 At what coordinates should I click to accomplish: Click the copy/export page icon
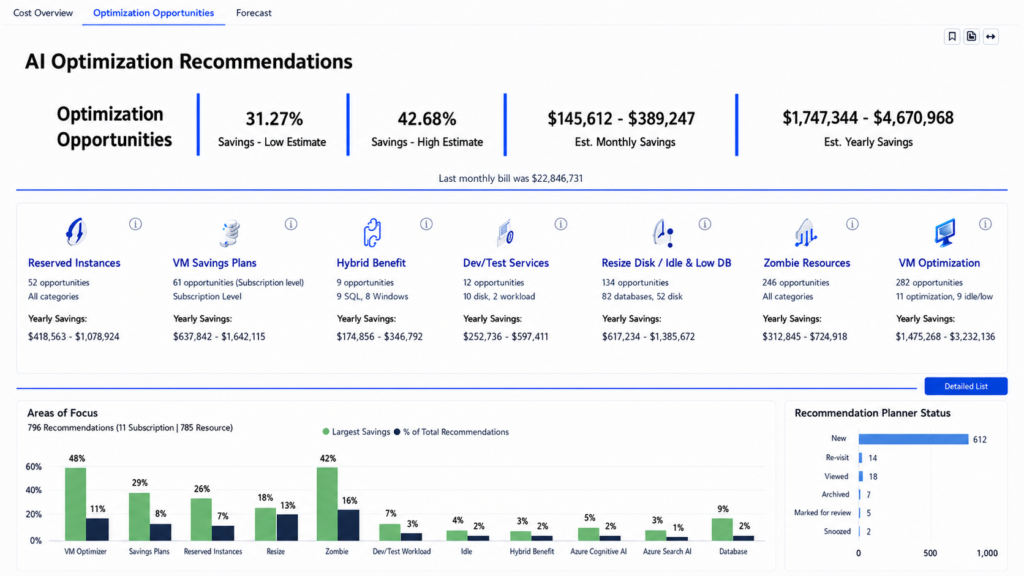pyautogui.click(x=971, y=37)
